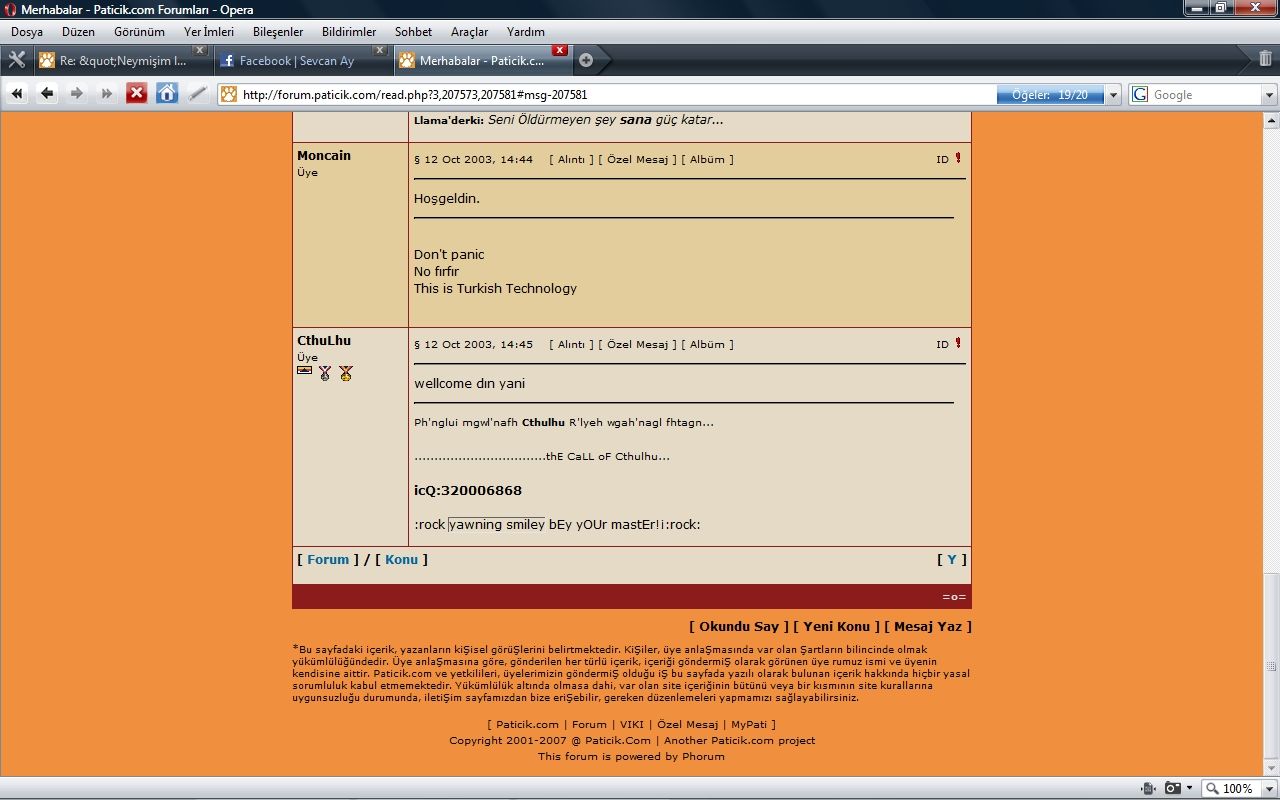
Task: Close the Merhabalar - Paticik tab
Action: click(560, 50)
